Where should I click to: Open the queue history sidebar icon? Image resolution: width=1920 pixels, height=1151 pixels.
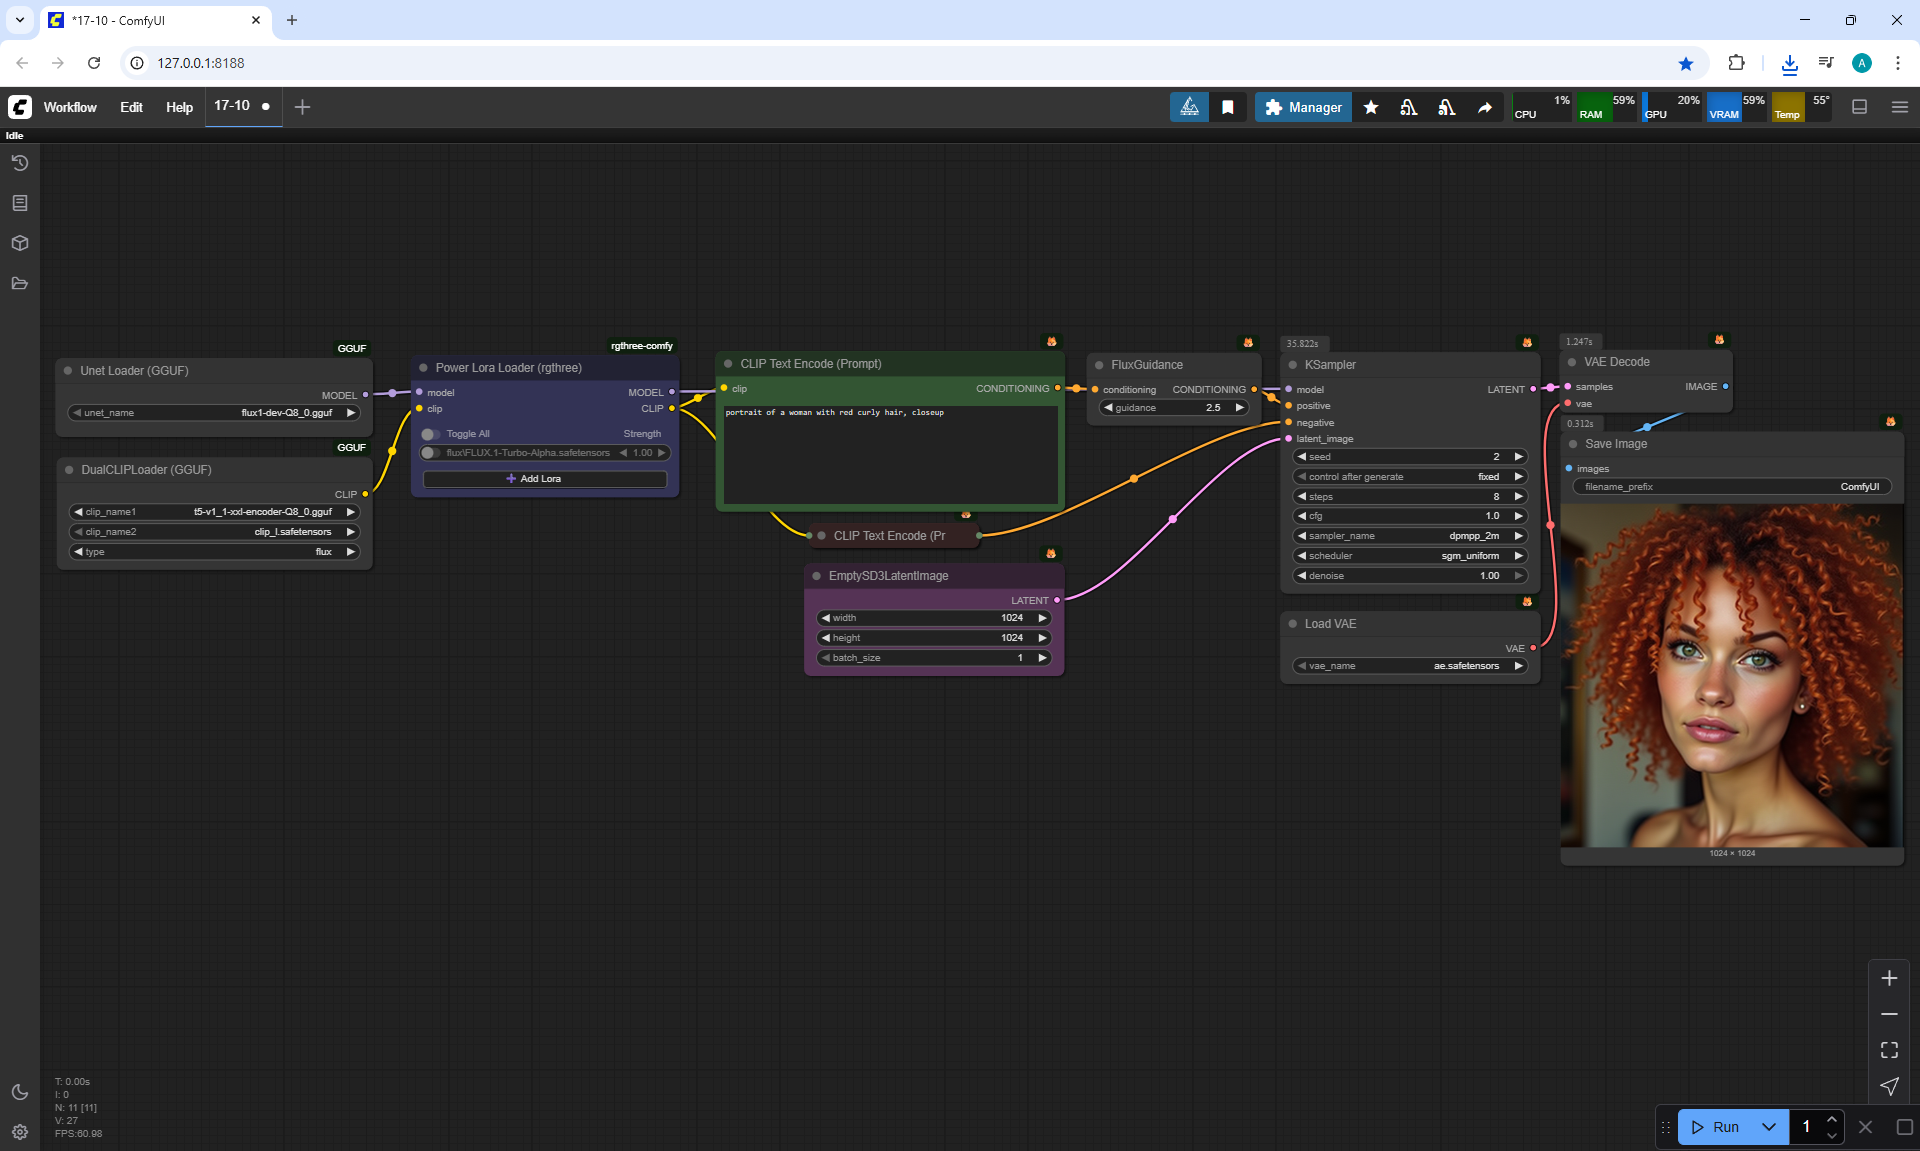coord(20,163)
